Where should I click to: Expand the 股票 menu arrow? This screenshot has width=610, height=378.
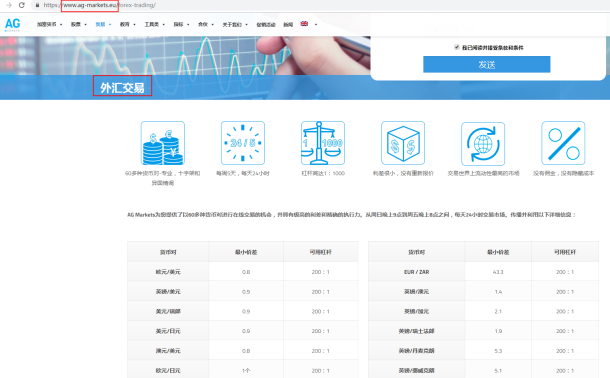[86, 24]
